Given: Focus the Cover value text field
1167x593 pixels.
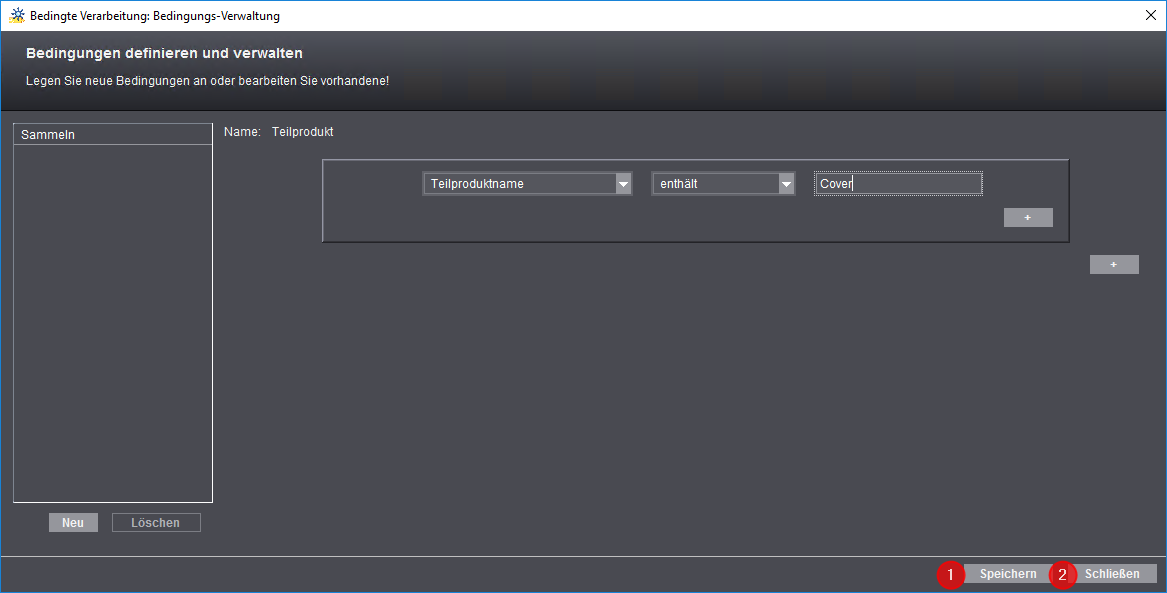Looking at the screenshot, I should click(x=898, y=184).
